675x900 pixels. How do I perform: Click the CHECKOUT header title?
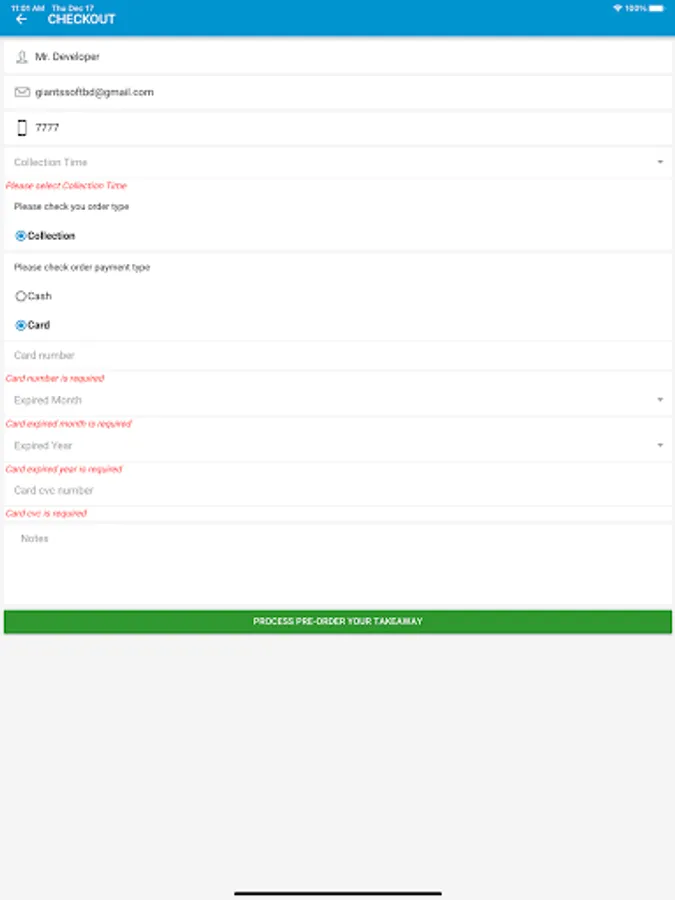coord(82,20)
